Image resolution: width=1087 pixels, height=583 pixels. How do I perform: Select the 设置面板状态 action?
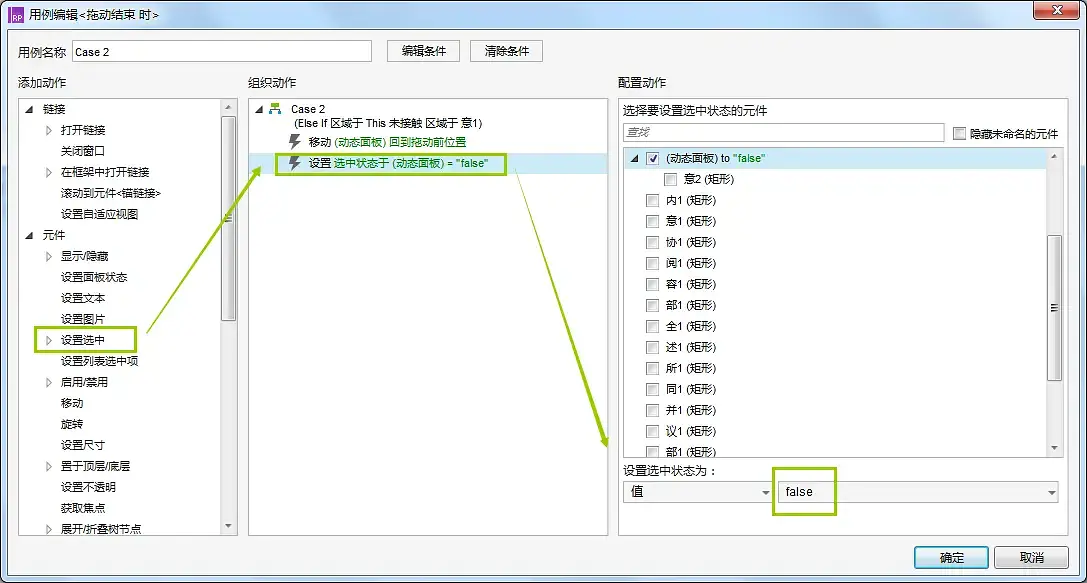click(94, 277)
